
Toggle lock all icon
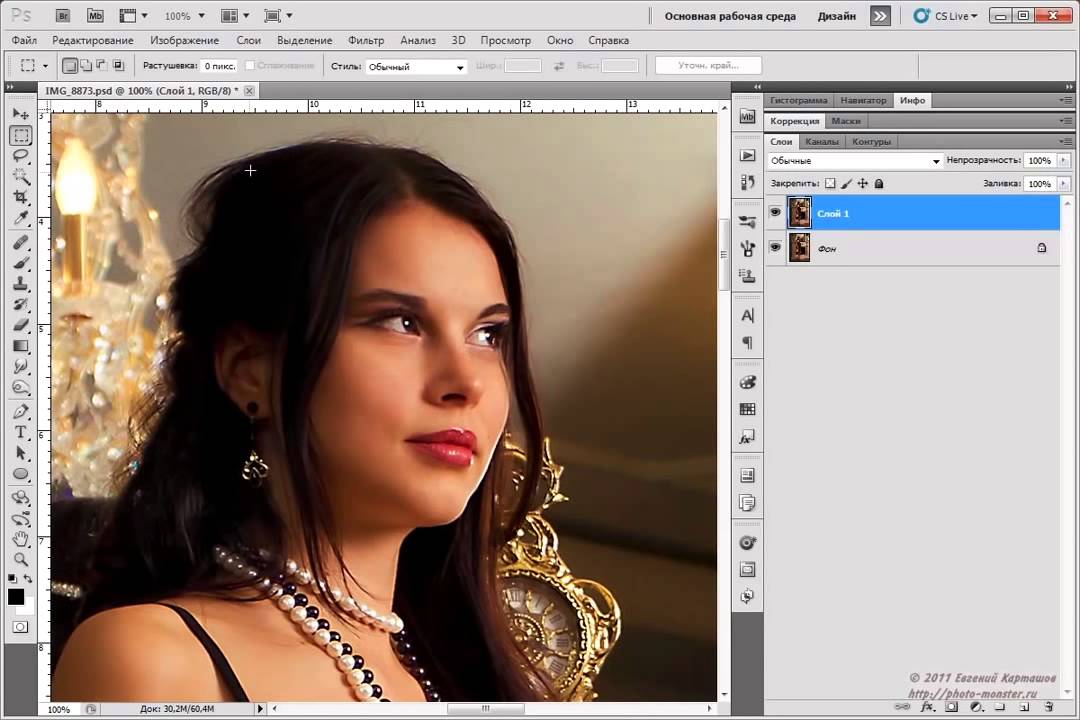pos(879,183)
